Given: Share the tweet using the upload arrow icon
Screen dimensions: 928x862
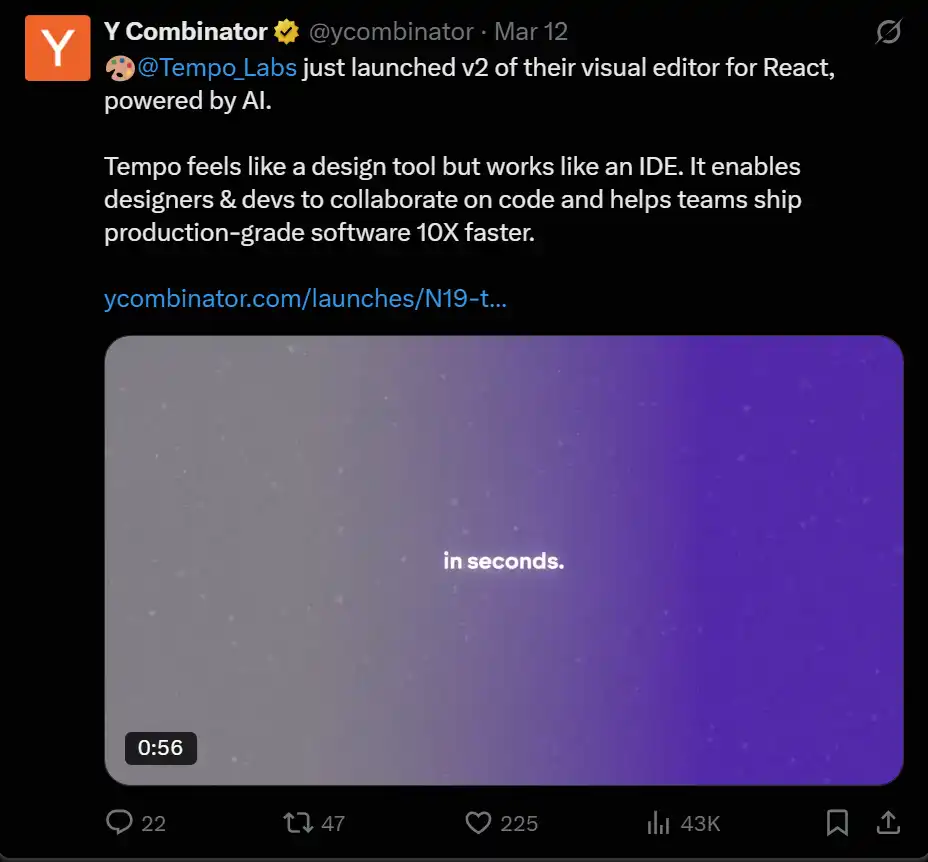Looking at the screenshot, I should [887, 823].
